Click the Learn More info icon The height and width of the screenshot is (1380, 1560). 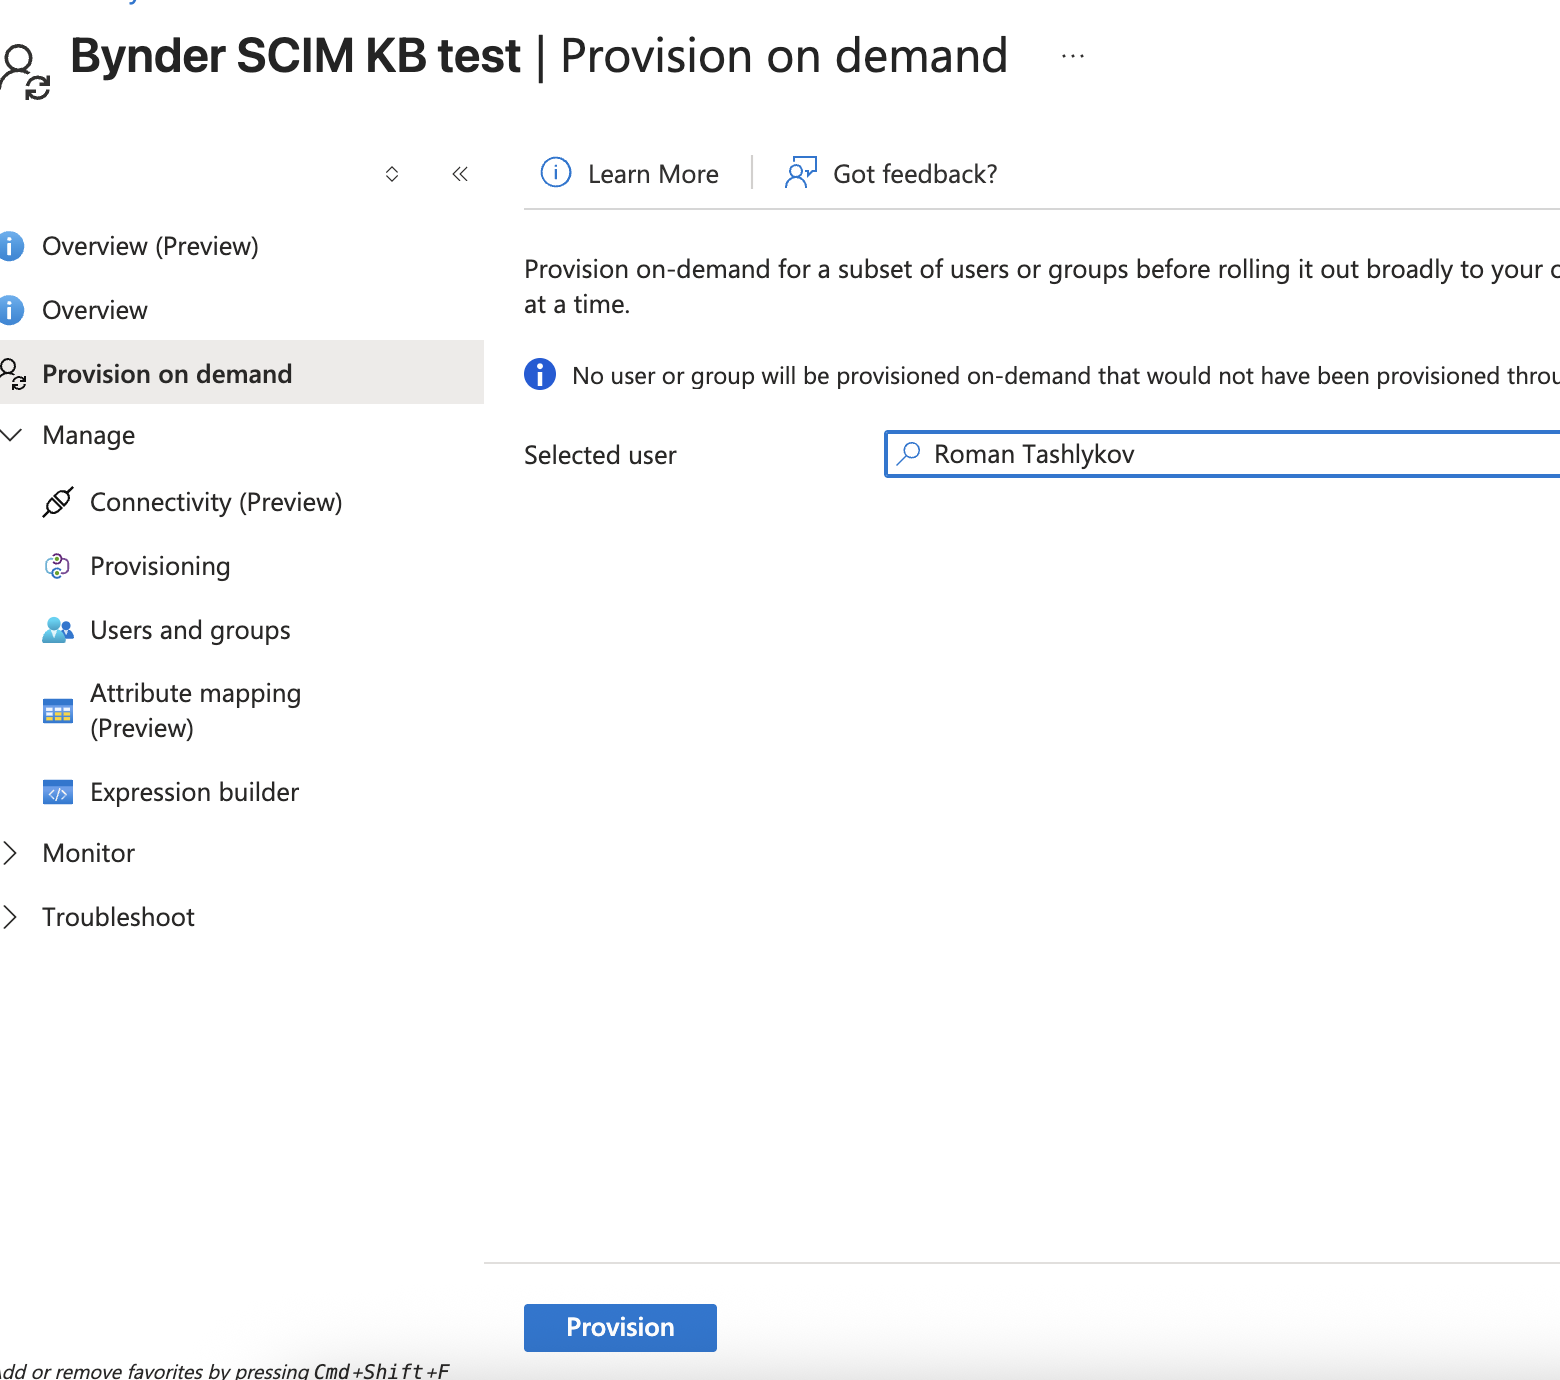[x=556, y=173]
